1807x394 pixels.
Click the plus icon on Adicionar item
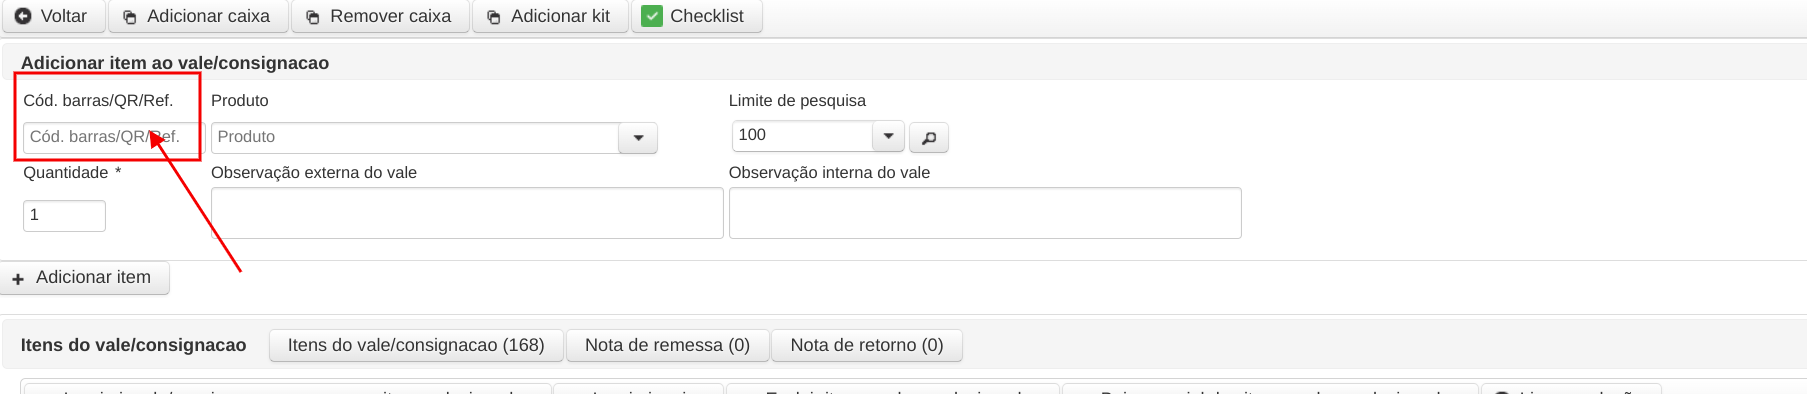pyautogui.click(x=18, y=279)
